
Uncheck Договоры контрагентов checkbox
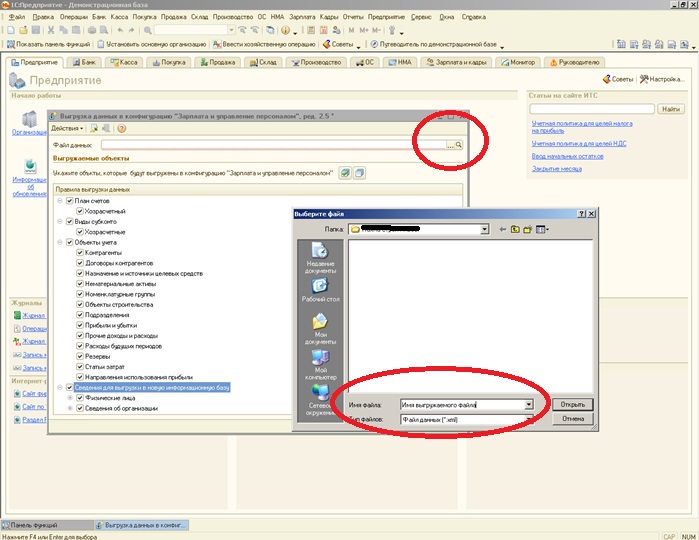(80, 263)
